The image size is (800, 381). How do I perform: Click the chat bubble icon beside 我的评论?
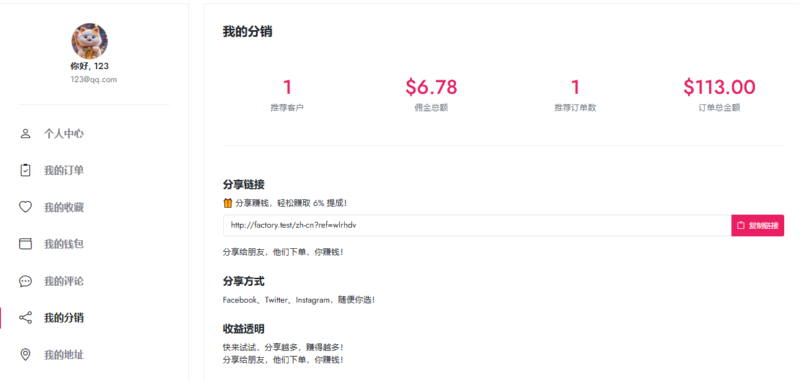click(x=25, y=281)
